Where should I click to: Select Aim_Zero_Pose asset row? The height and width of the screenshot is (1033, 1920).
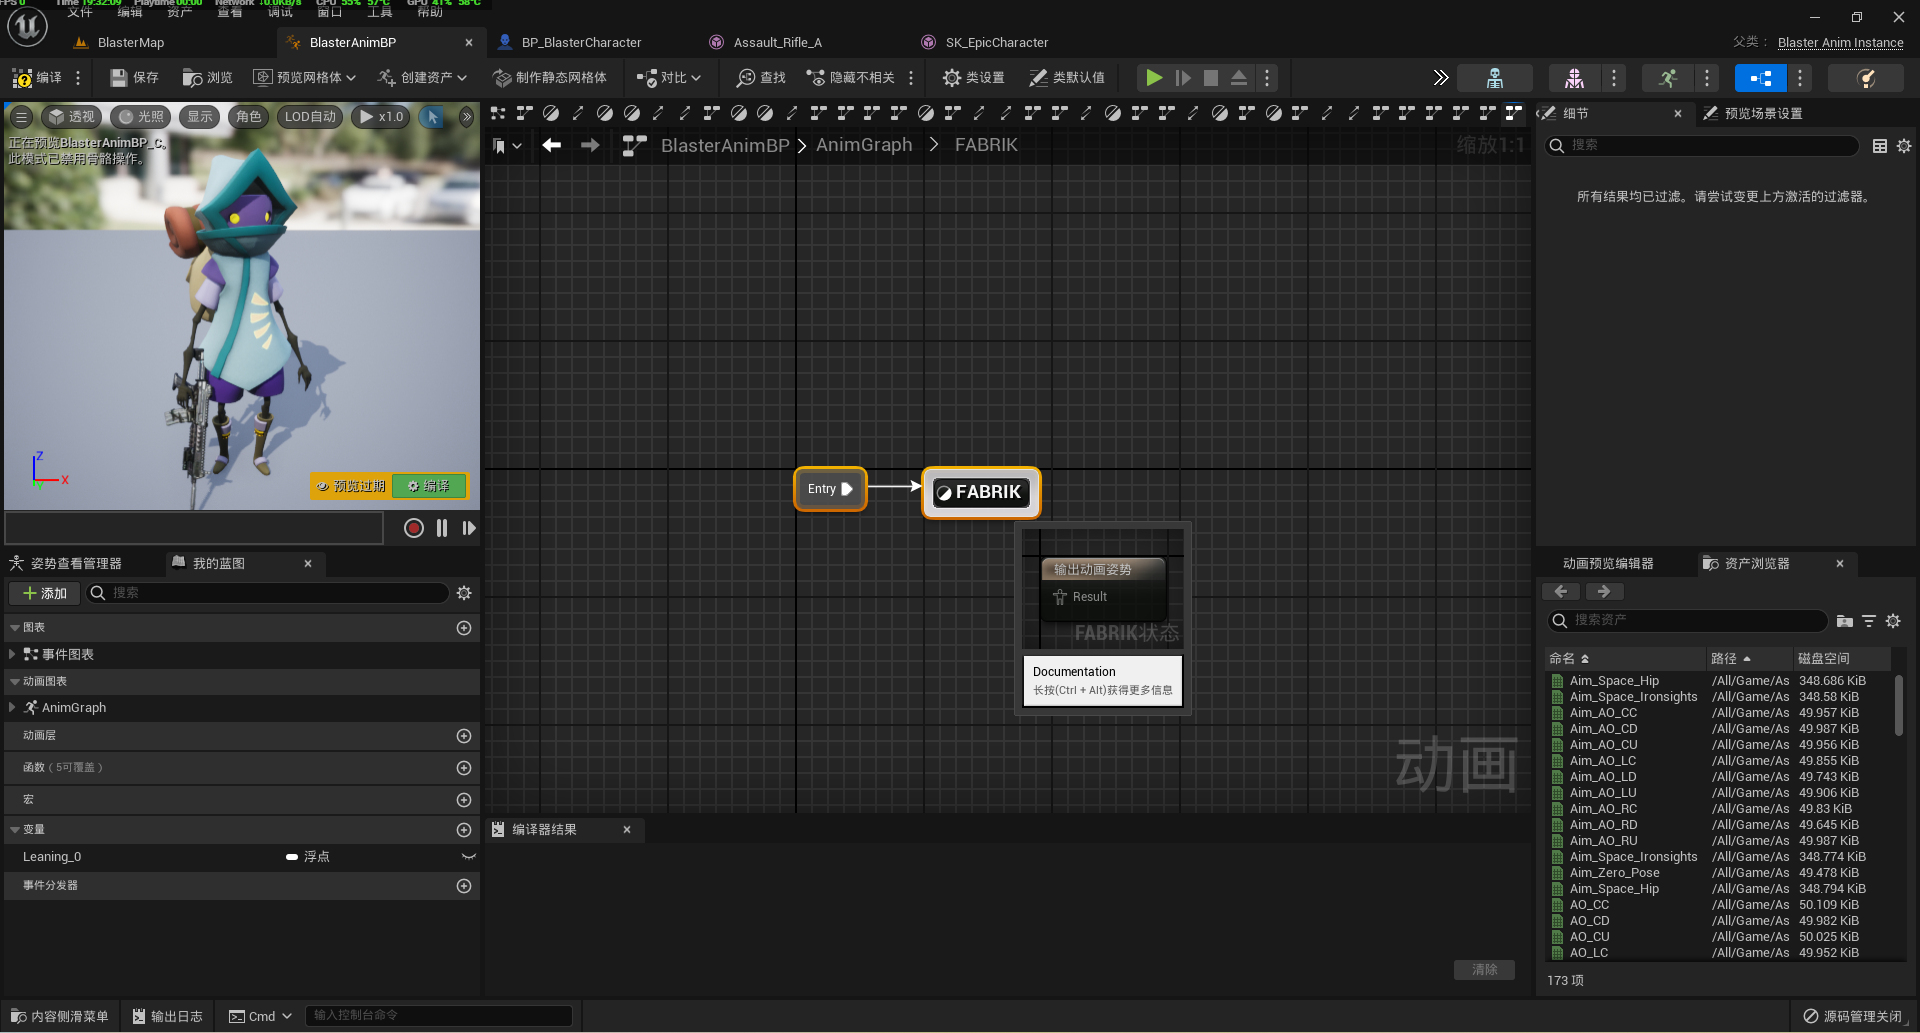[x=1717, y=873]
